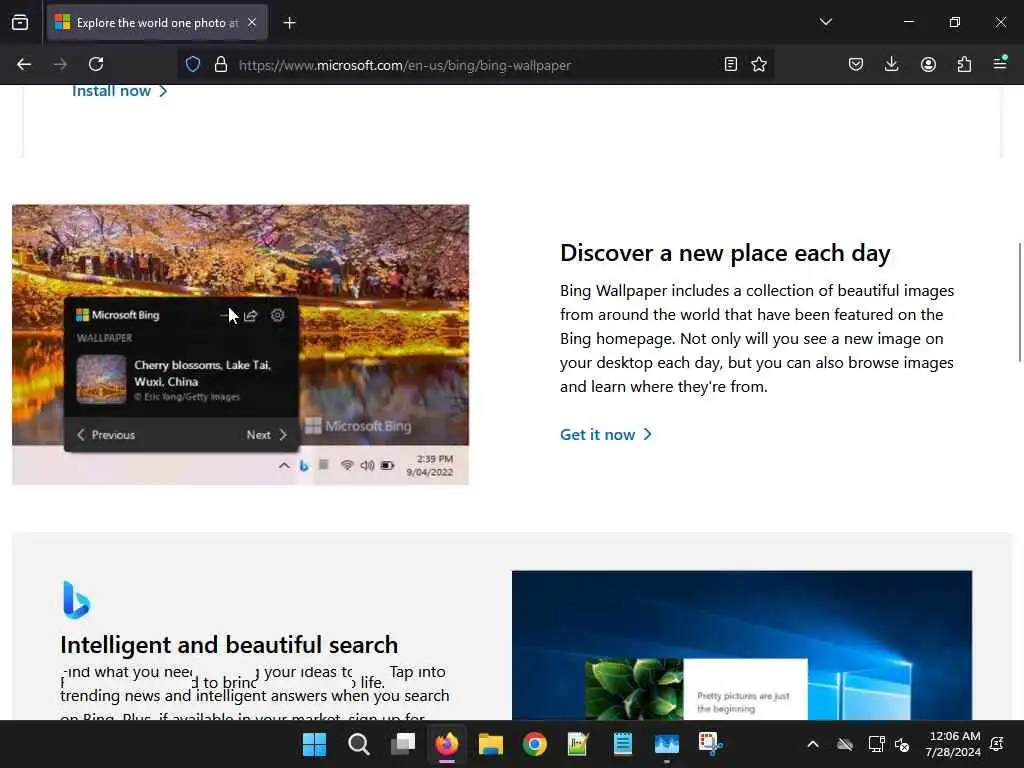Open Firefox View recent browsing icon
1024x768 pixels.
click(20, 23)
